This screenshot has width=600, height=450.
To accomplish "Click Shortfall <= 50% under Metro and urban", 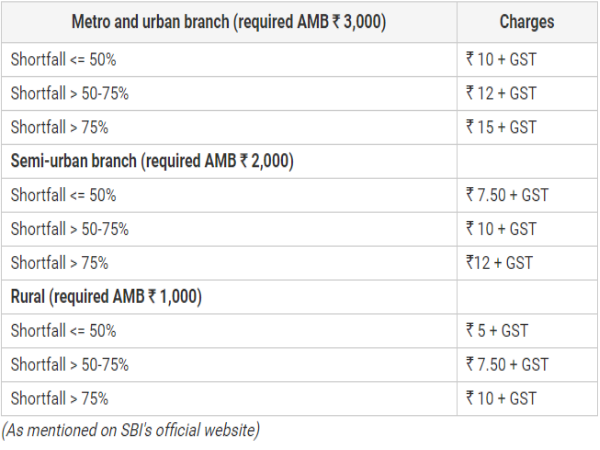I will click(x=64, y=59).
